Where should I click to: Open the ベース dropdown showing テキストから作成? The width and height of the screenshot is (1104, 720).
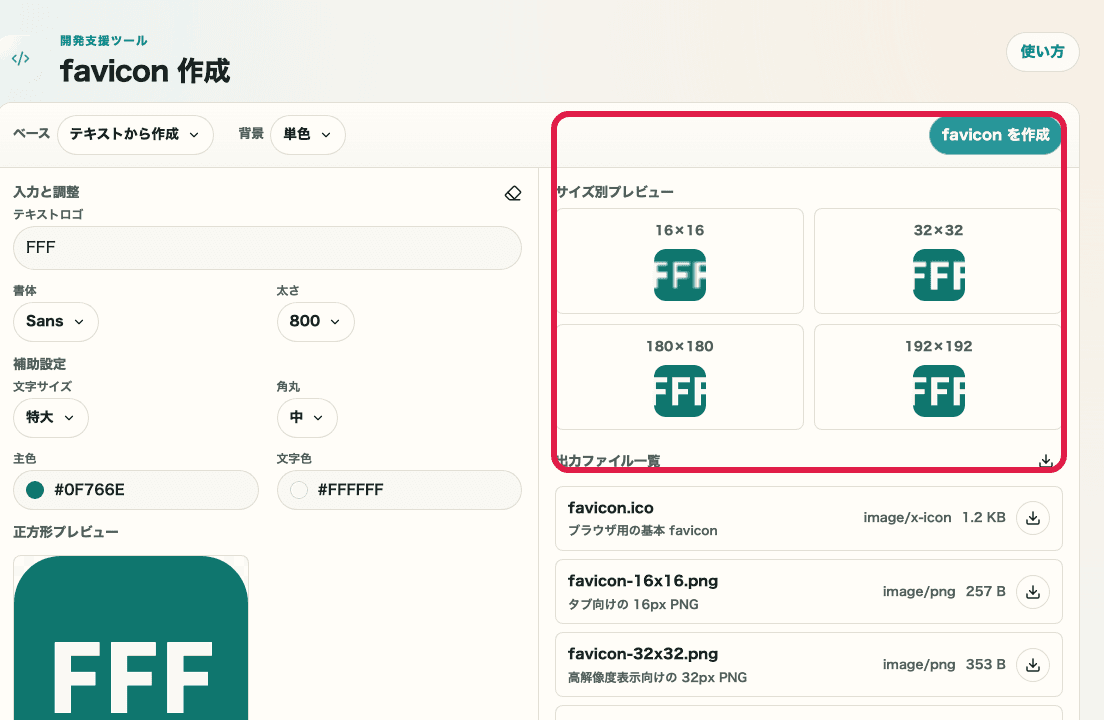pyautogui.click(x=135, y=135)
